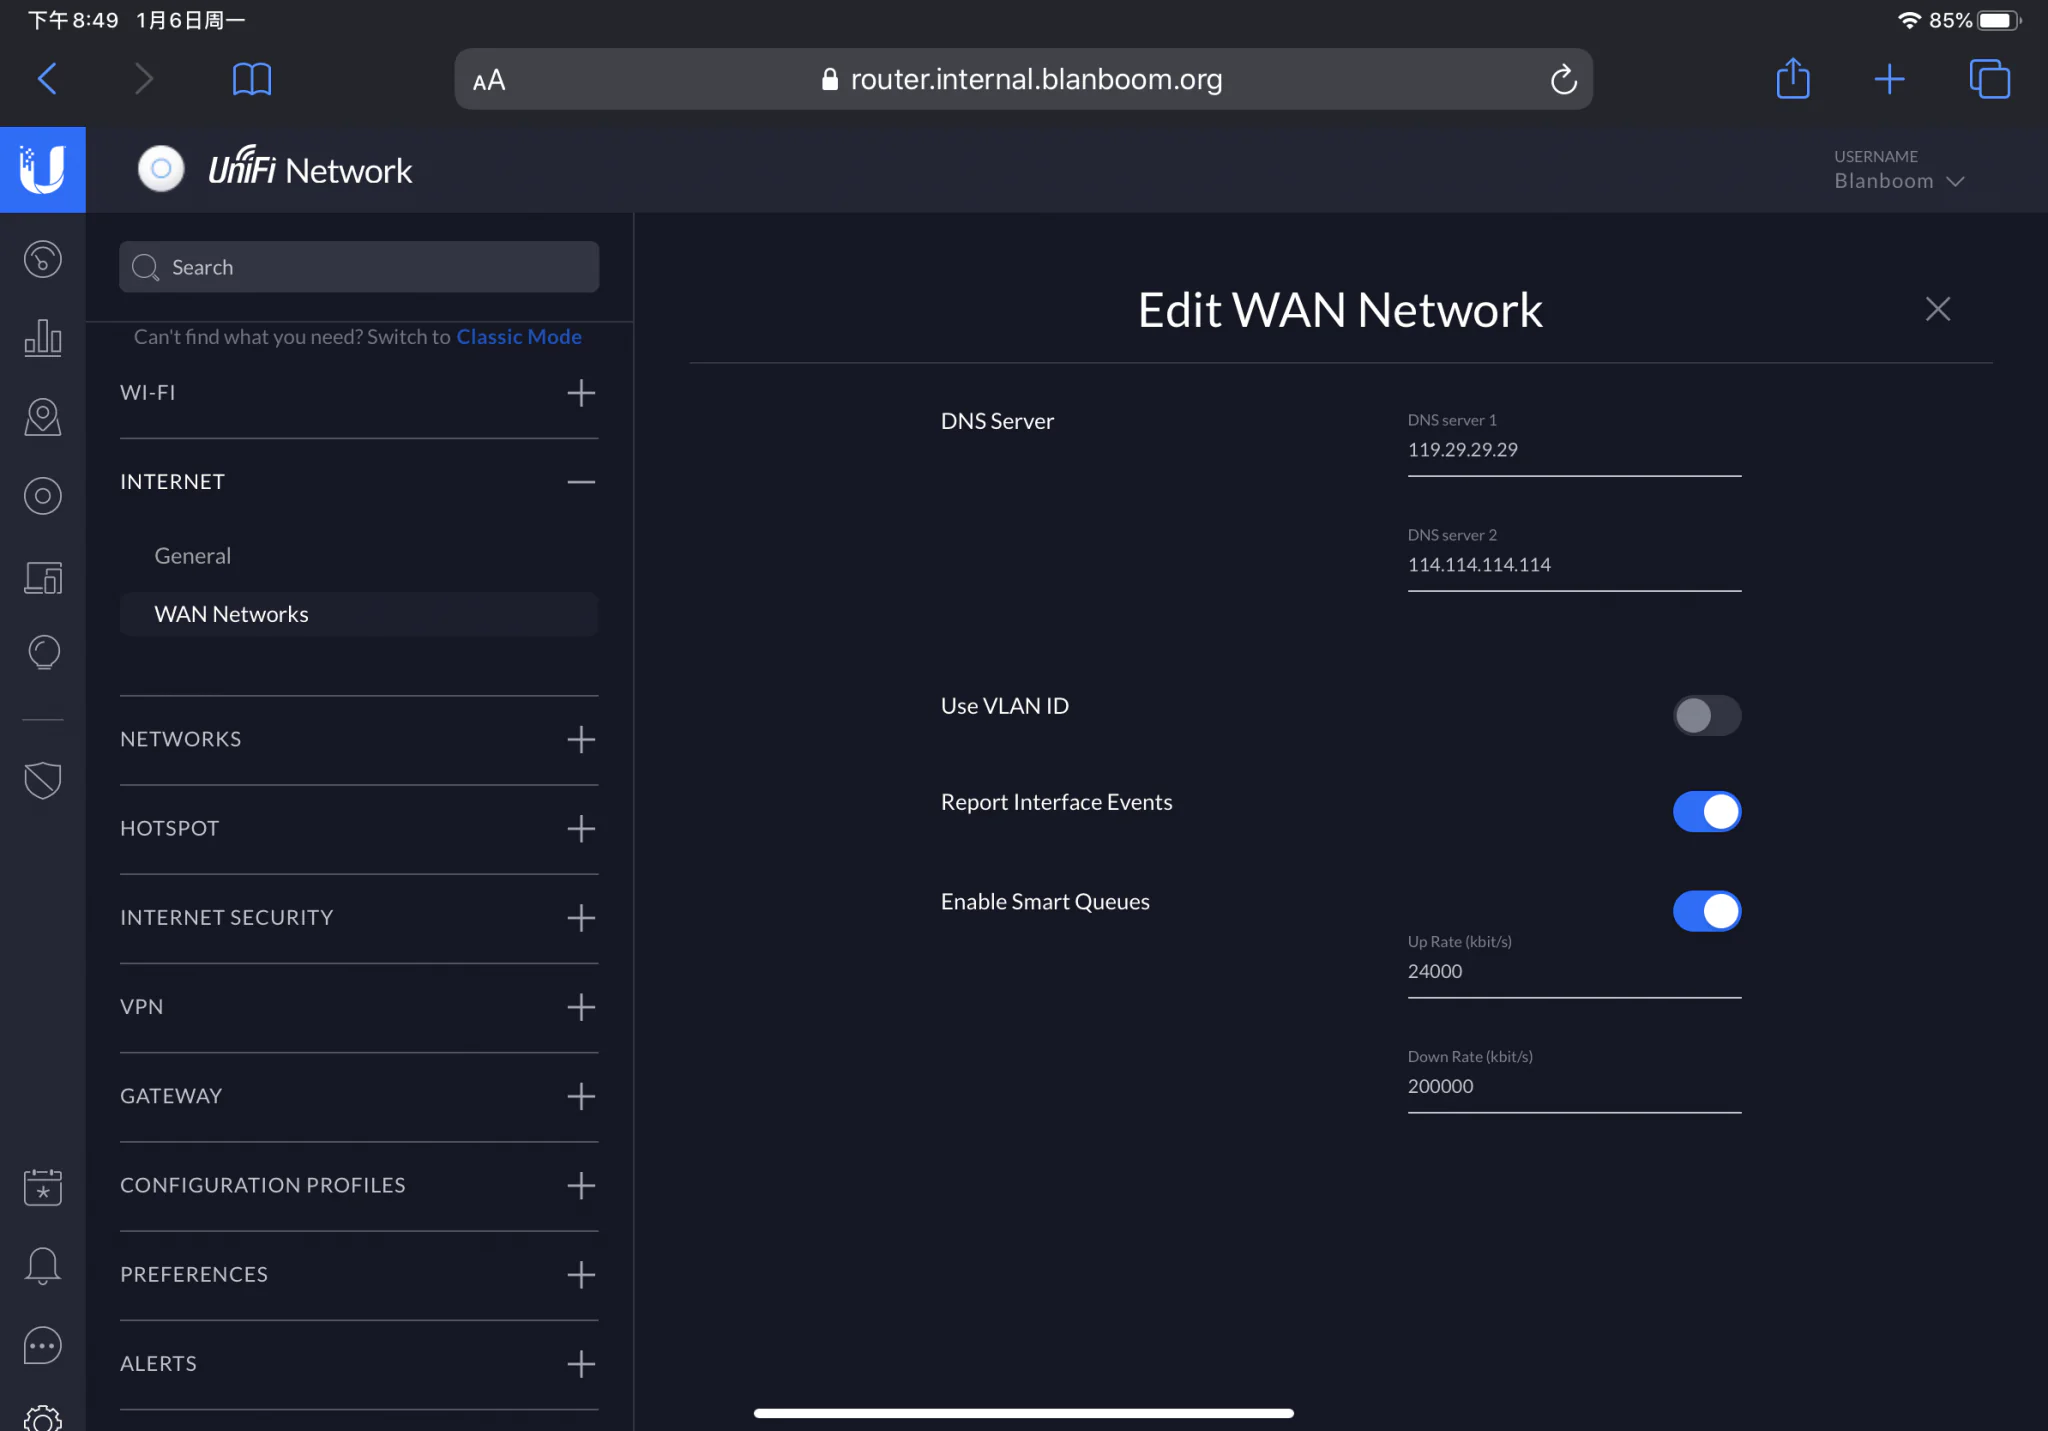Open the Threat Management shield icon
Viewport: 2048px width, 1431px height.
click(42, 780)
